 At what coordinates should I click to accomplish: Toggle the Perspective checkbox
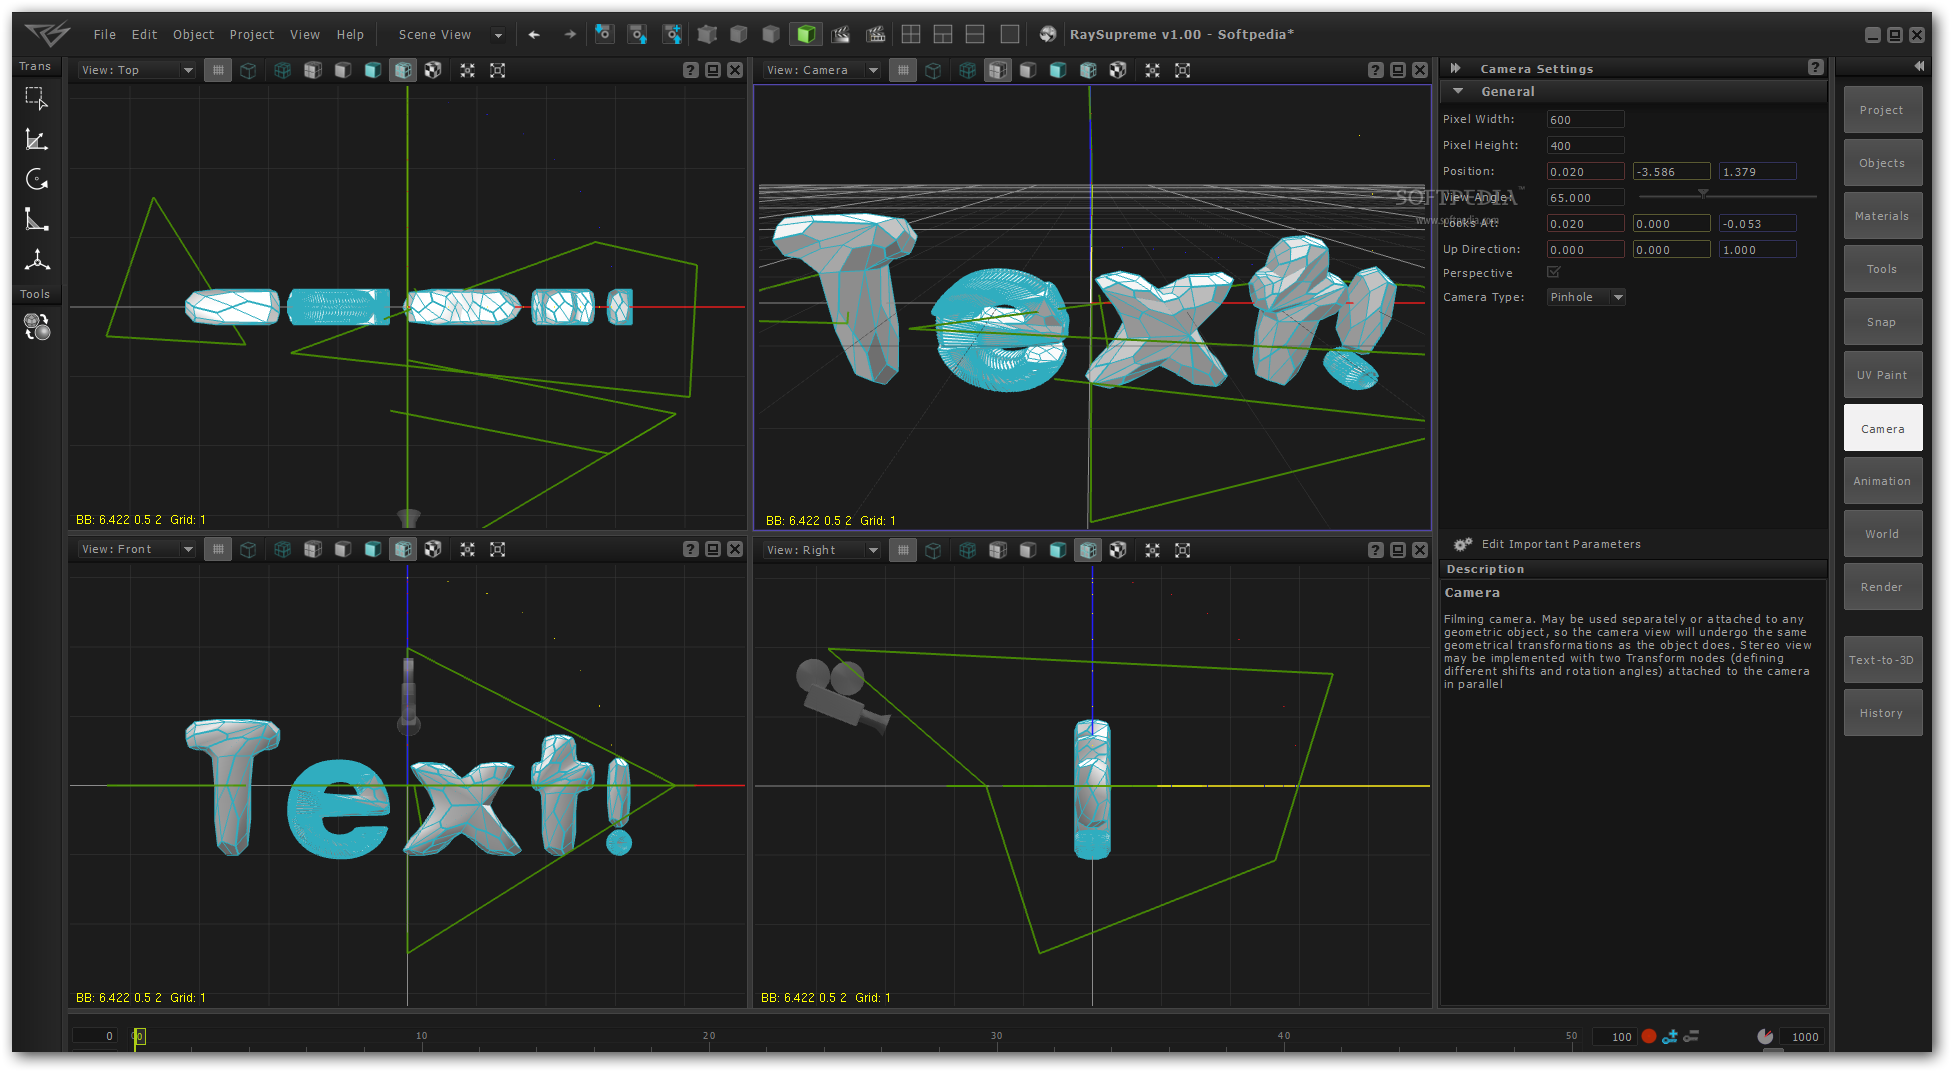click(1553, 272)
